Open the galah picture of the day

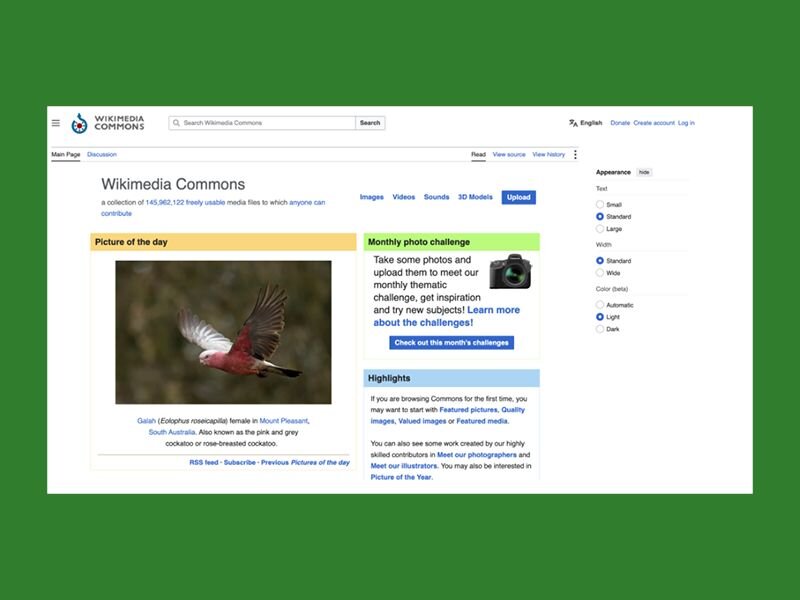(x=223, y=332)
